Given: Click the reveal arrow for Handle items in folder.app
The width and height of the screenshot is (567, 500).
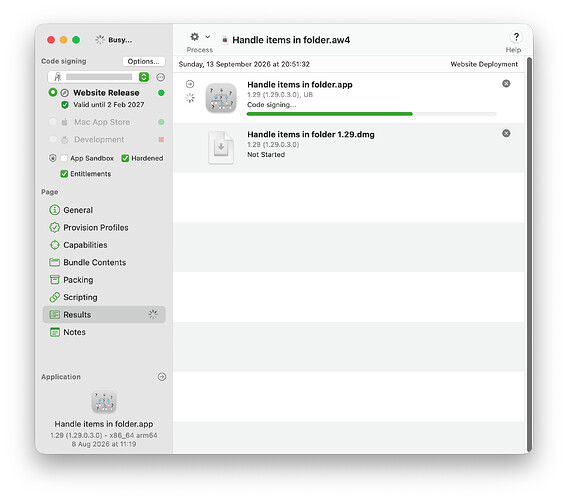Looking at the screenshot, I should click(x=190, y=84).
